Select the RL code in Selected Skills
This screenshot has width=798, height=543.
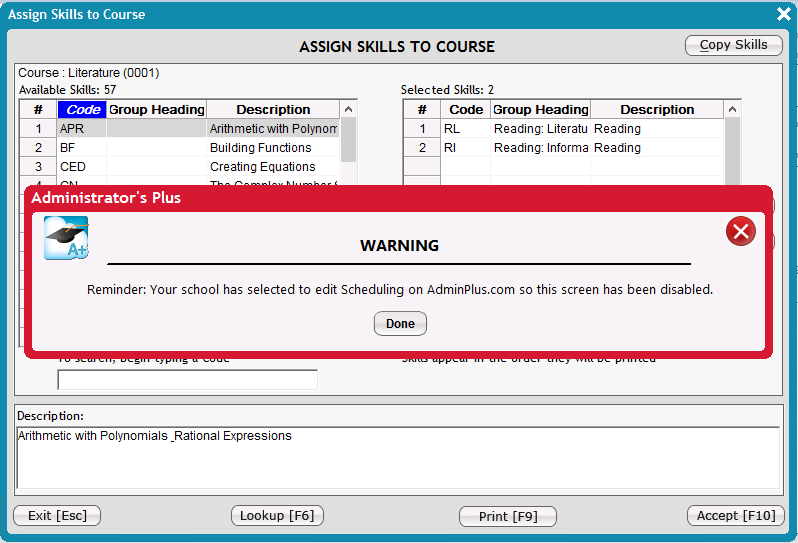coord(466,129)
